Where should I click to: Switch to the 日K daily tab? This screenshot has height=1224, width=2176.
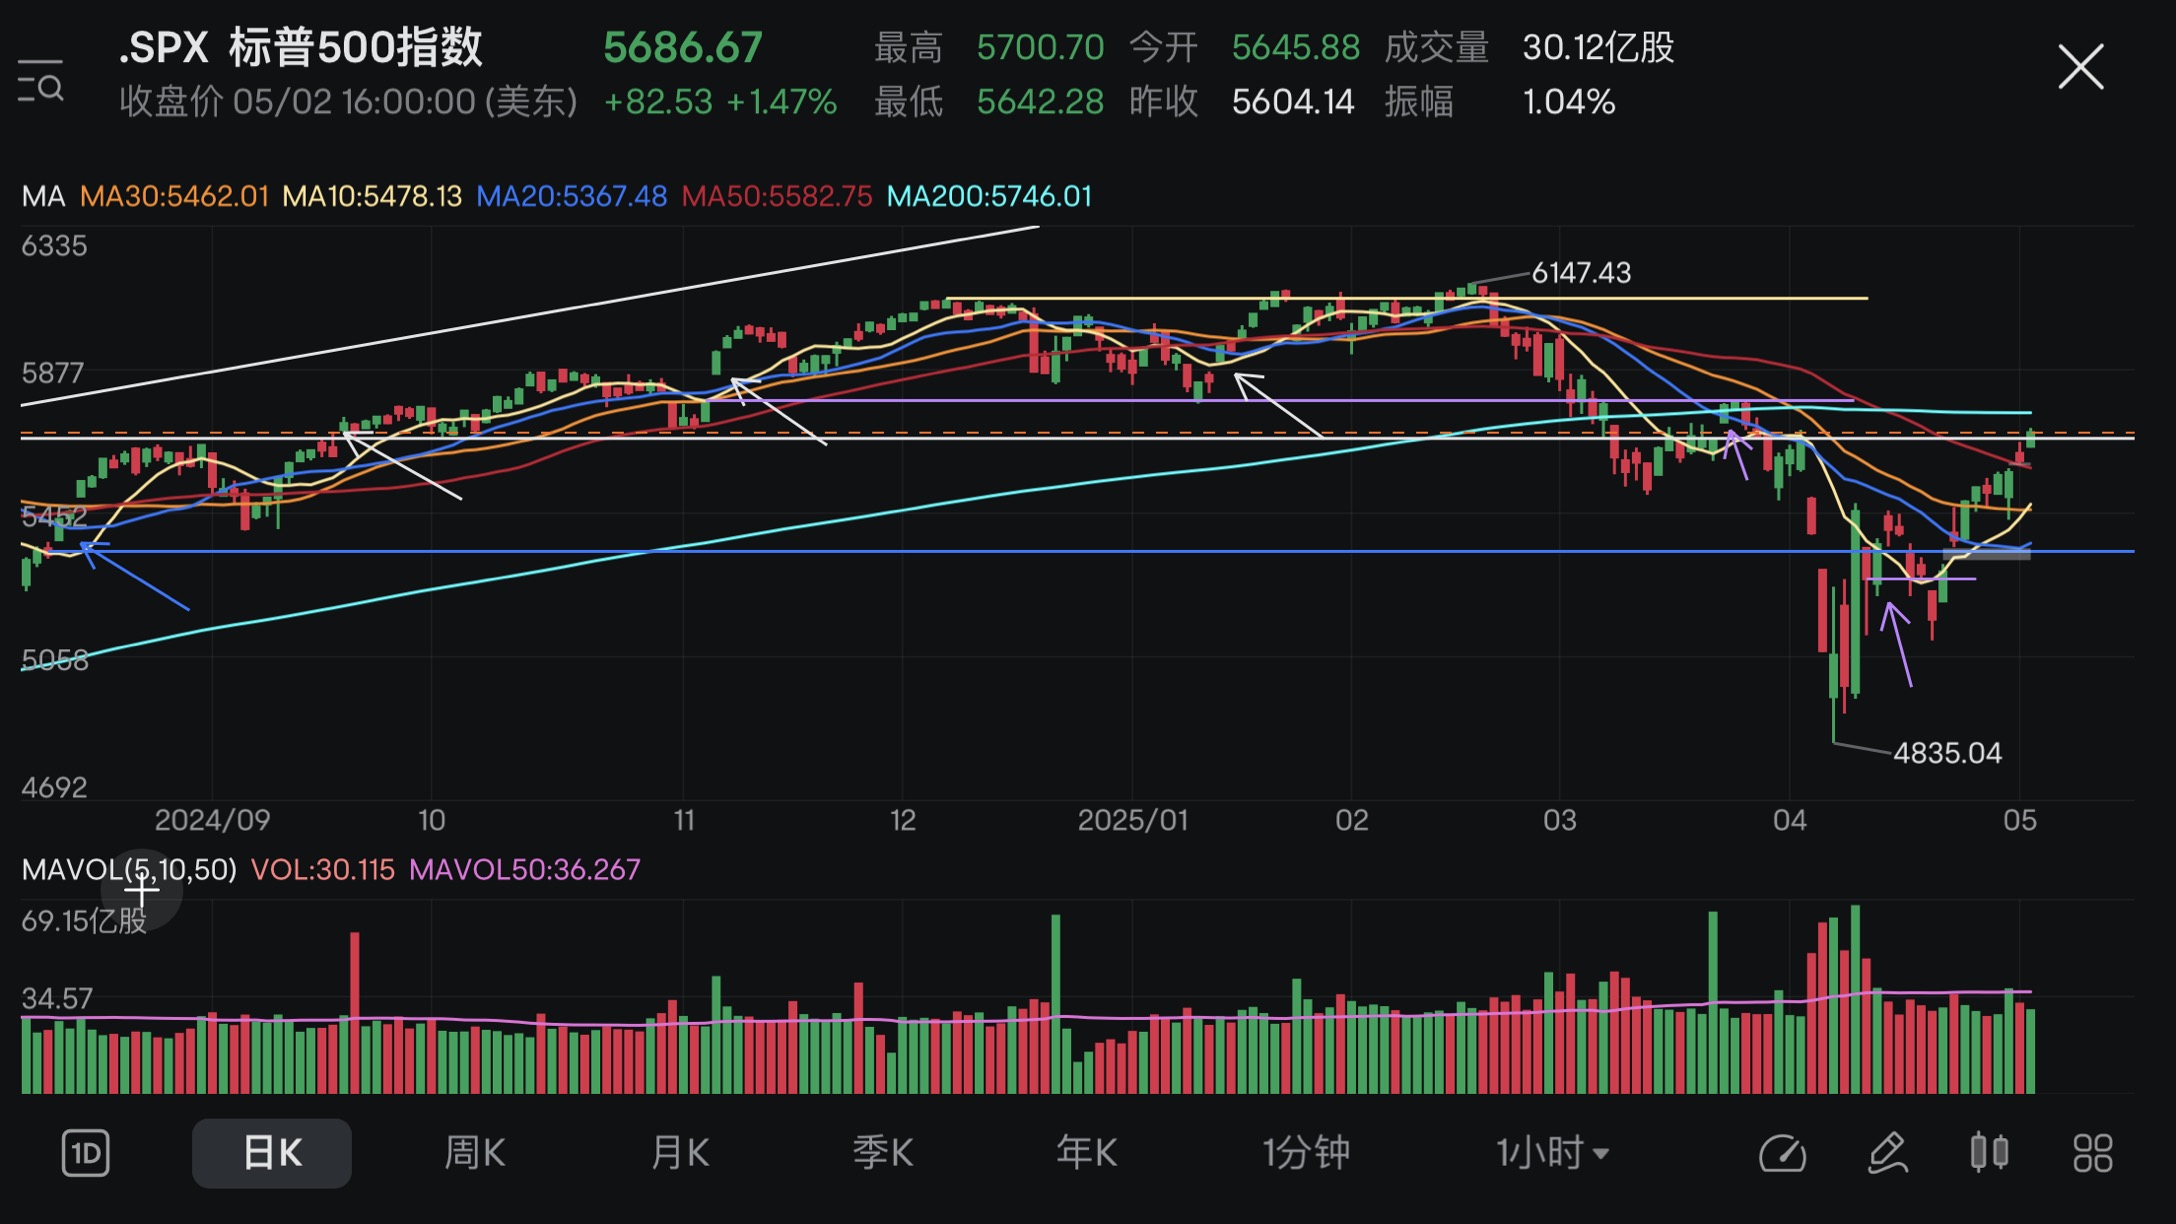tap(272, 1153)
